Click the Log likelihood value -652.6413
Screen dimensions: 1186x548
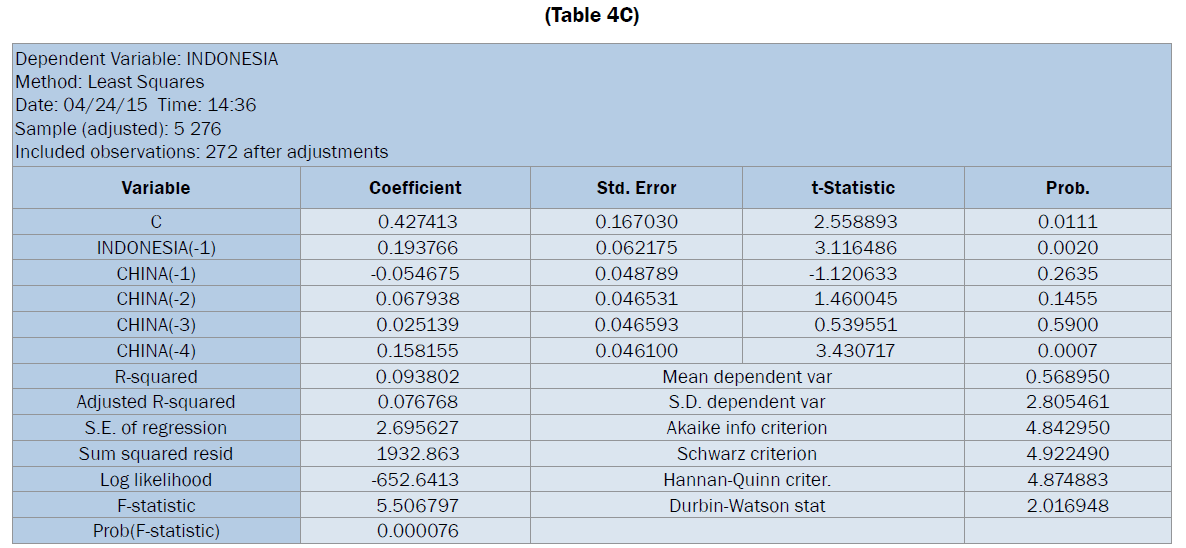415,480
